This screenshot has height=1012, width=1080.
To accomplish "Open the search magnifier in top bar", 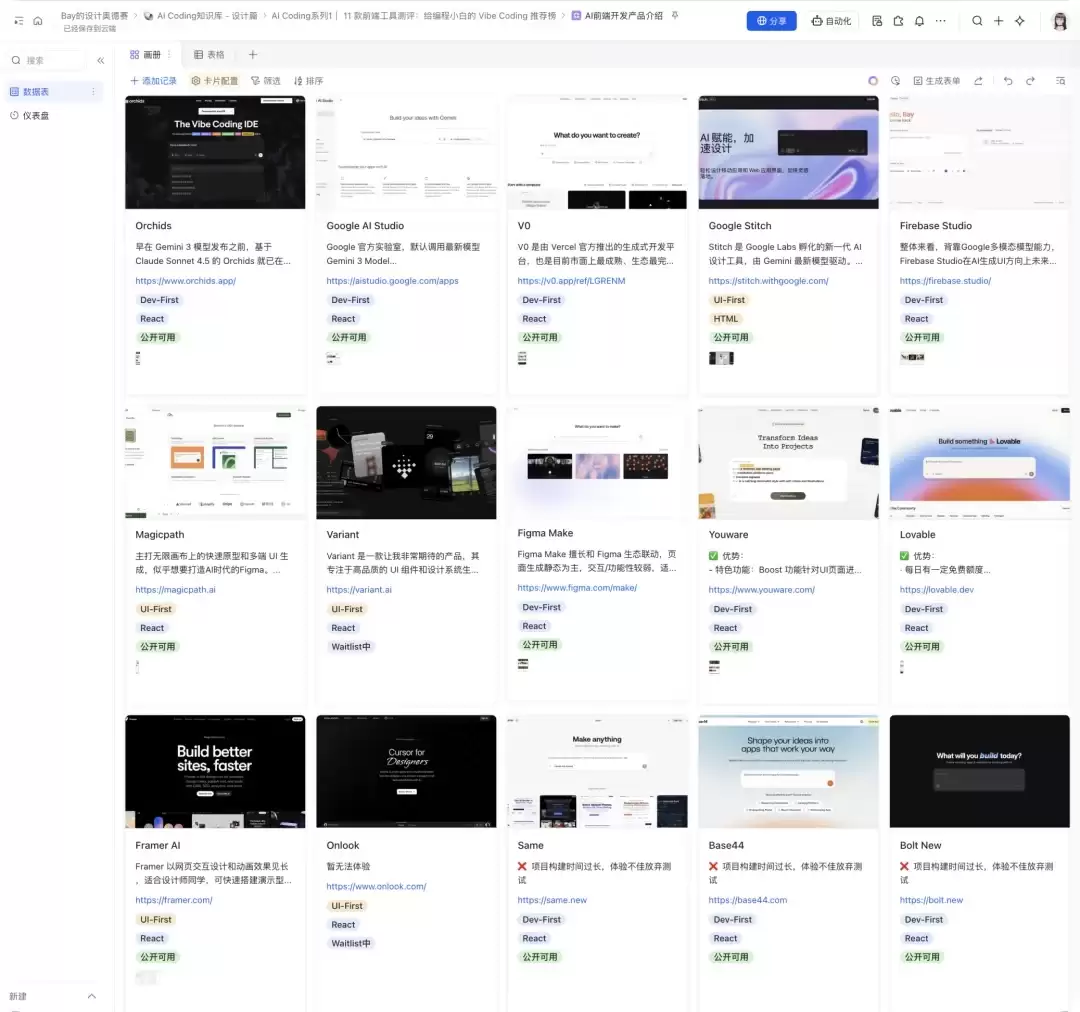I will (977, 21).
